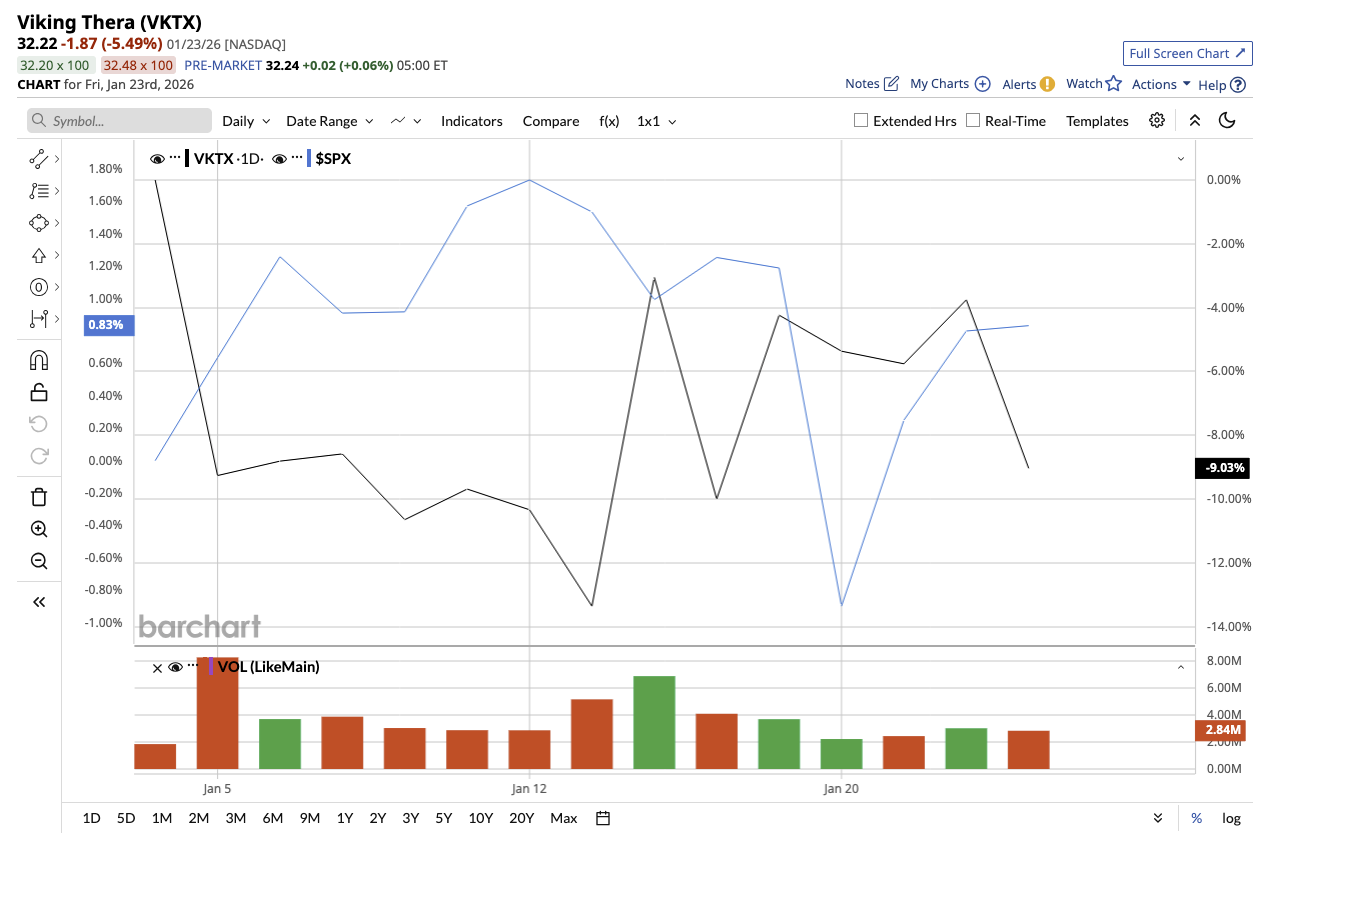
Task: Open the number annotation tool
Action: (39, 287)
